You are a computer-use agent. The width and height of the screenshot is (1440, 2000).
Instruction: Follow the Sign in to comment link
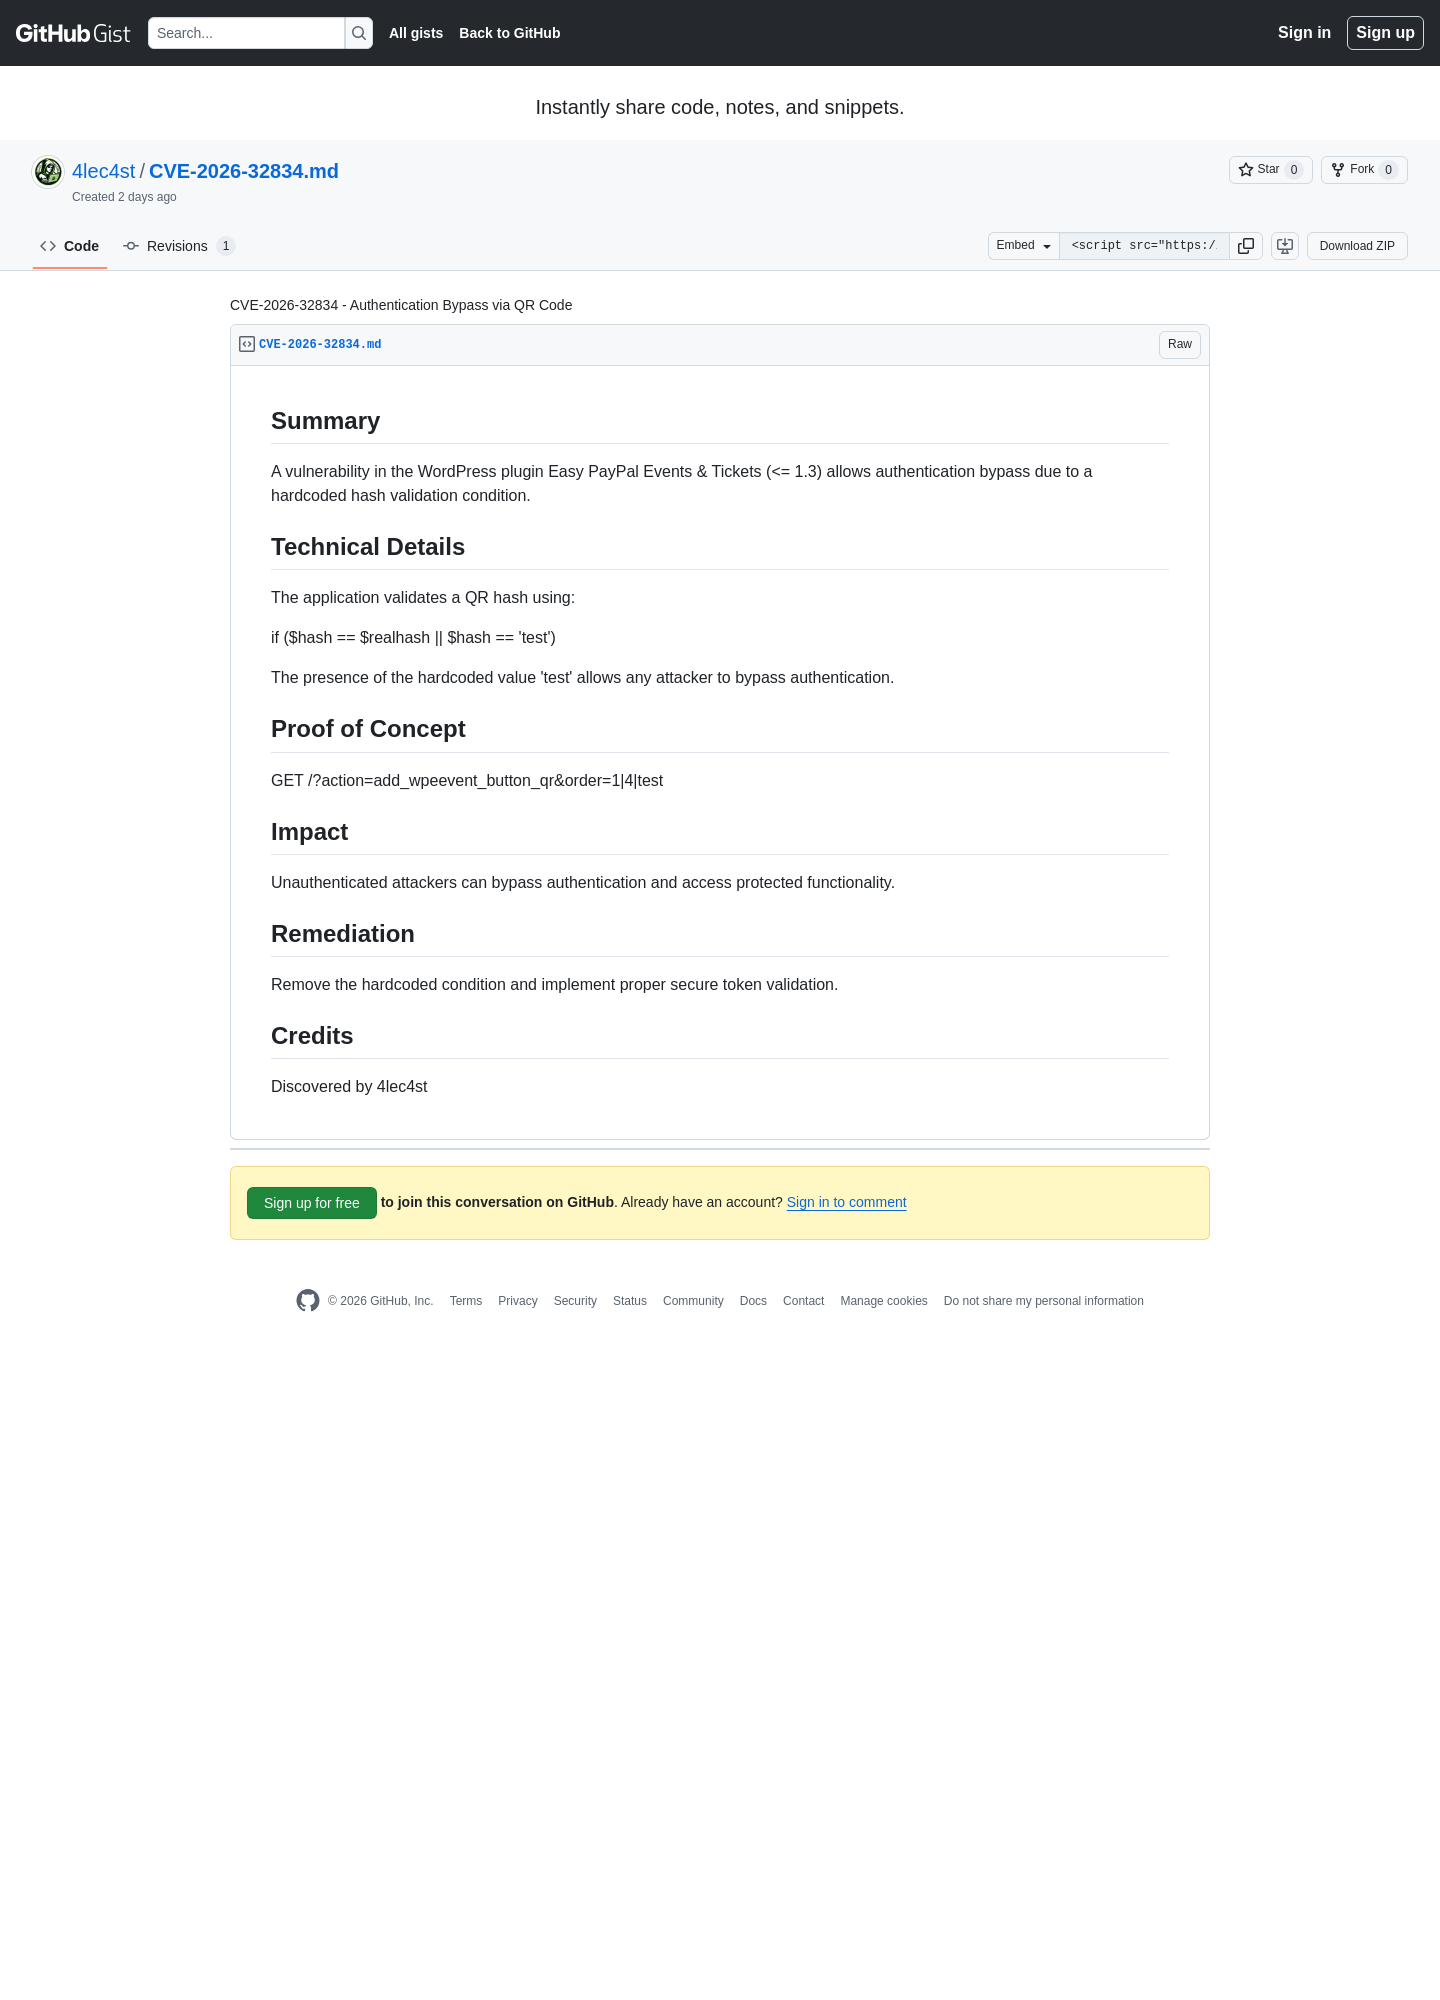pos(847,1202)
